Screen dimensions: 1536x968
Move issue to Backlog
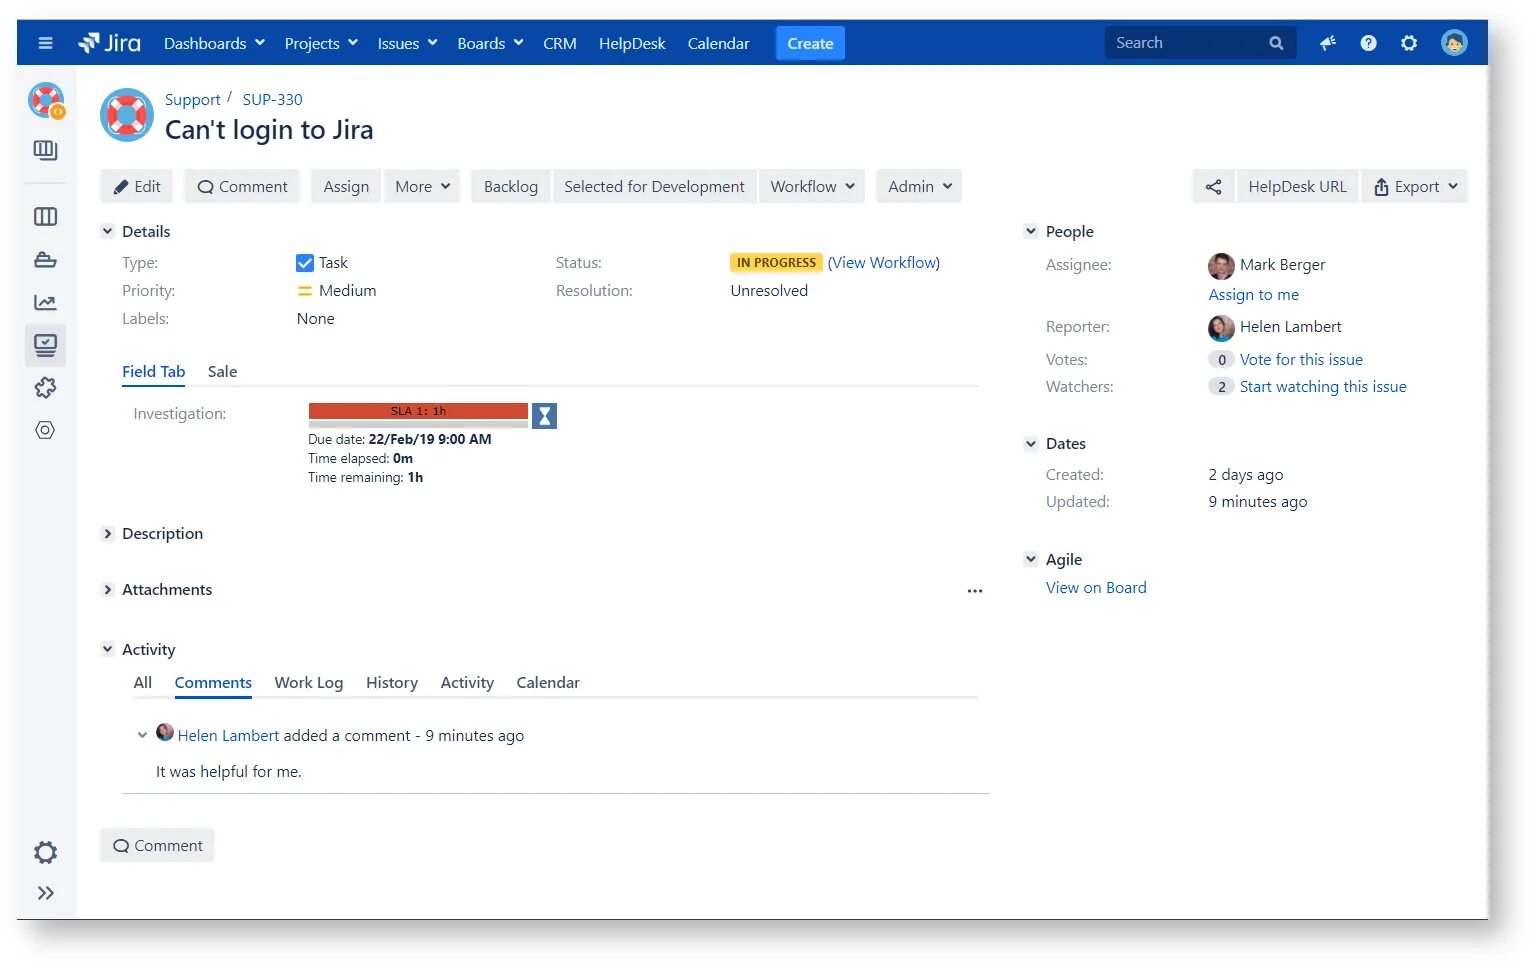tap(511, 187)
